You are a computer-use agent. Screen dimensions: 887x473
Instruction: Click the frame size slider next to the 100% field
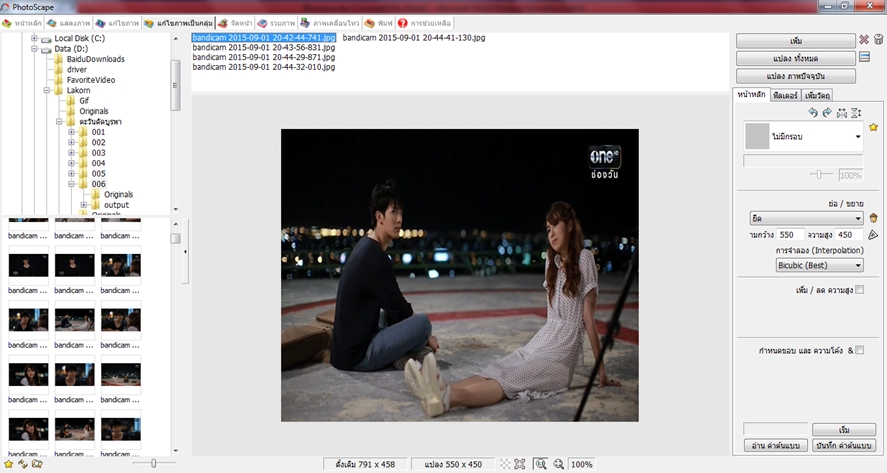[x=819, y=175]
